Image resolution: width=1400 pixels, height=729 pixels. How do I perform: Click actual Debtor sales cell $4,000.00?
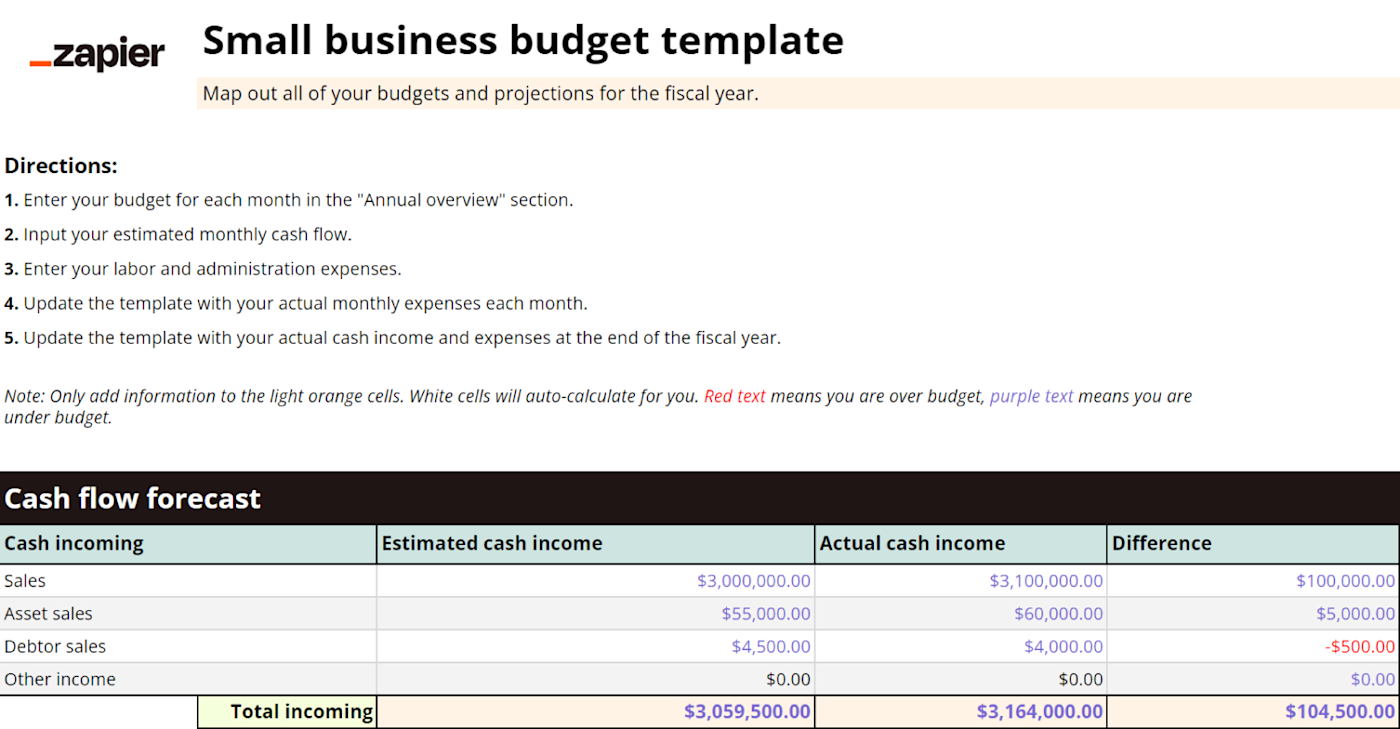(961, 647)
